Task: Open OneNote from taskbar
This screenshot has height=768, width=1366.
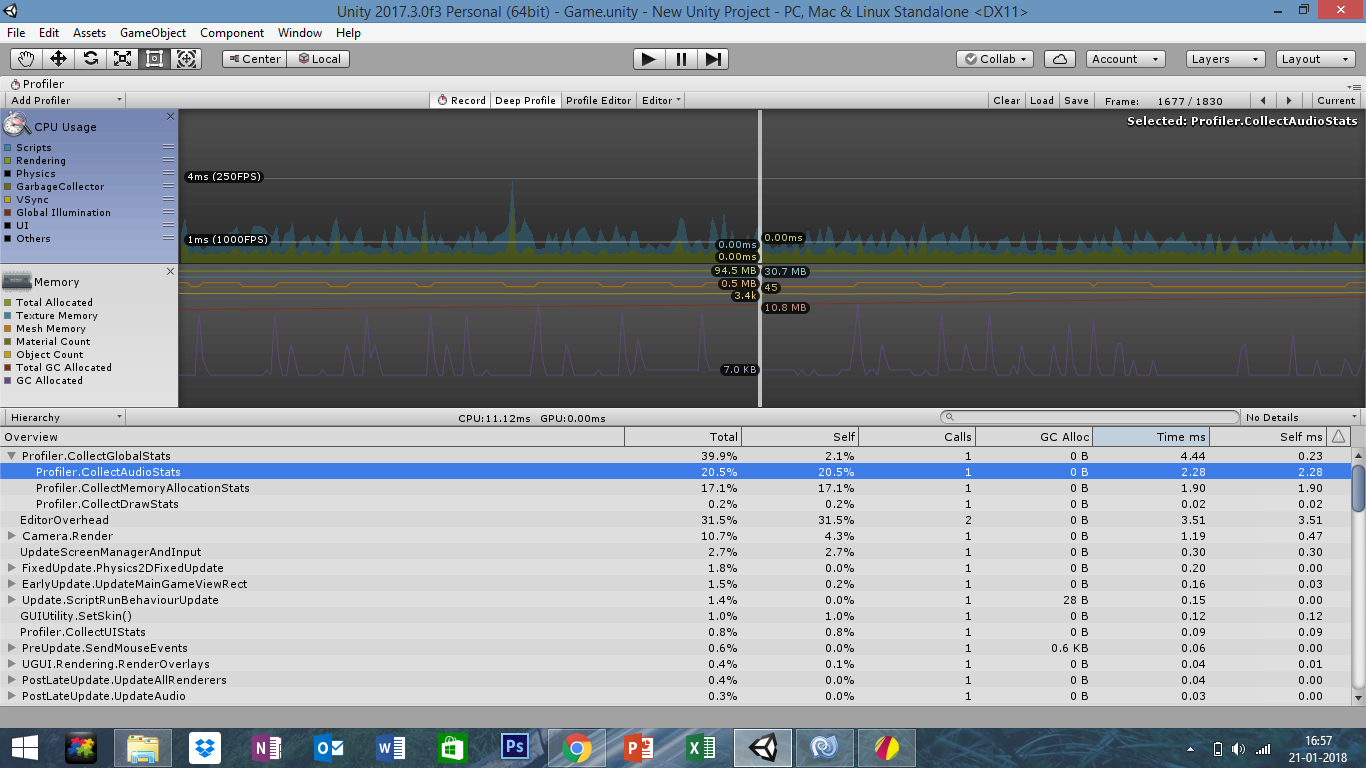Action: 268,747
